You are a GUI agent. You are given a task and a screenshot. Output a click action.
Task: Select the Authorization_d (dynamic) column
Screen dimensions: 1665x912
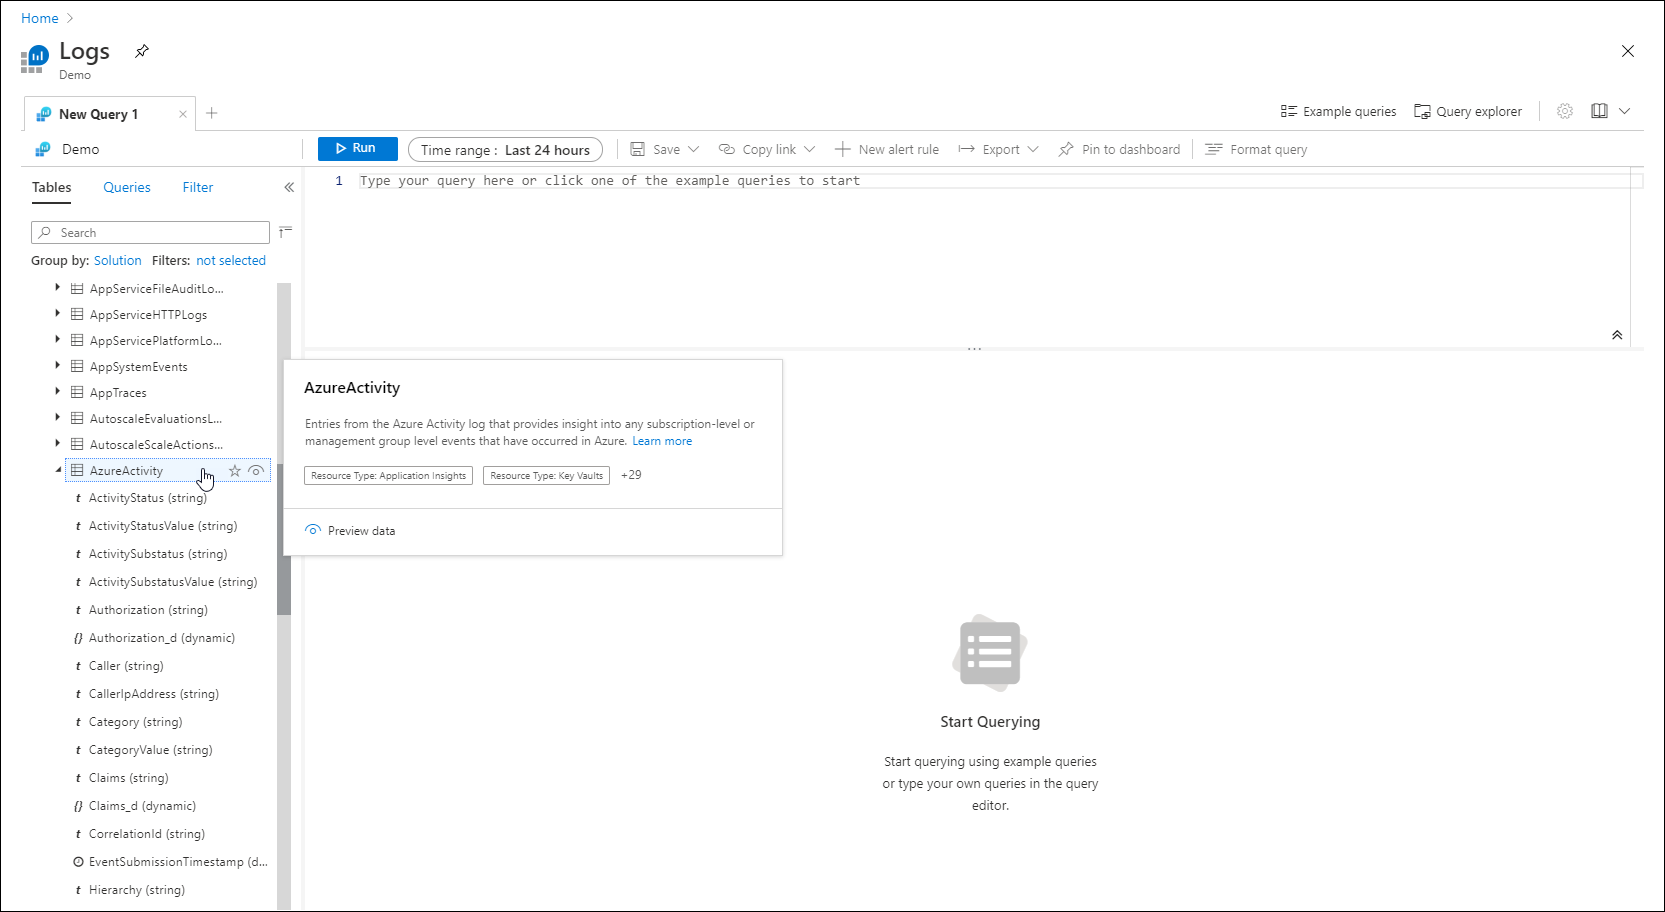[x=161, y=638]
